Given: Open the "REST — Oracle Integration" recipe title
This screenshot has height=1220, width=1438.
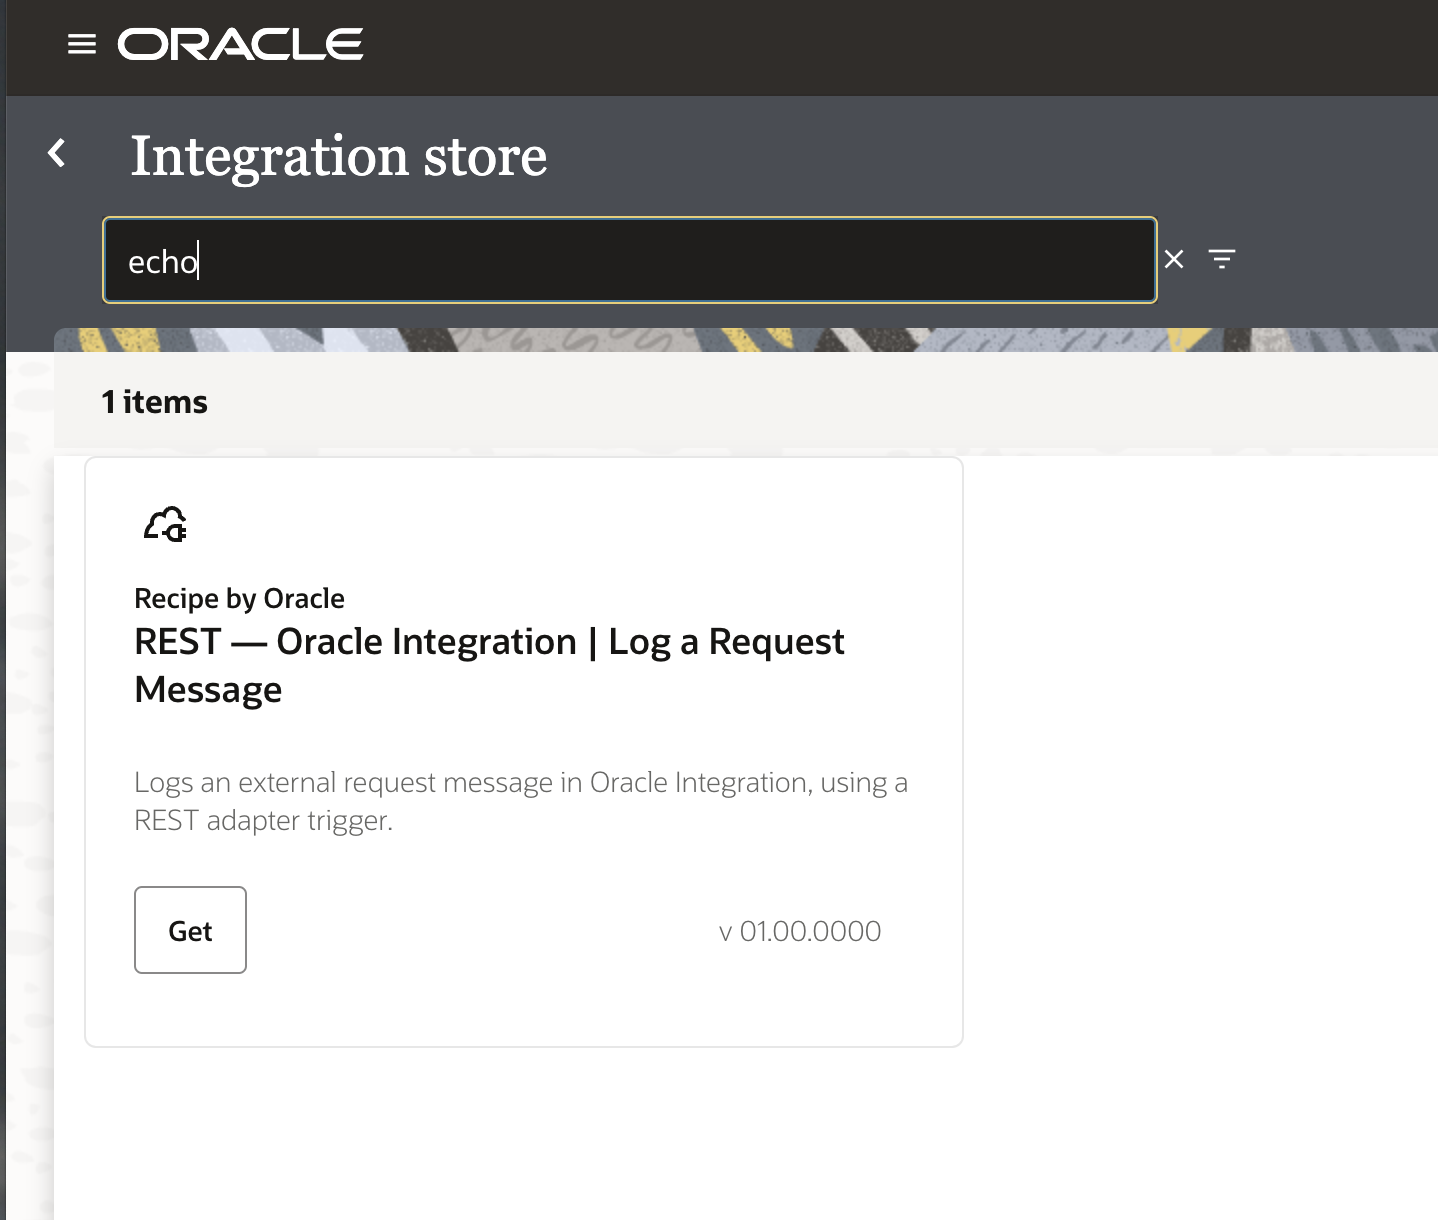Looking at the screenshot, I should pyautogui.click(x=489, y=642).
